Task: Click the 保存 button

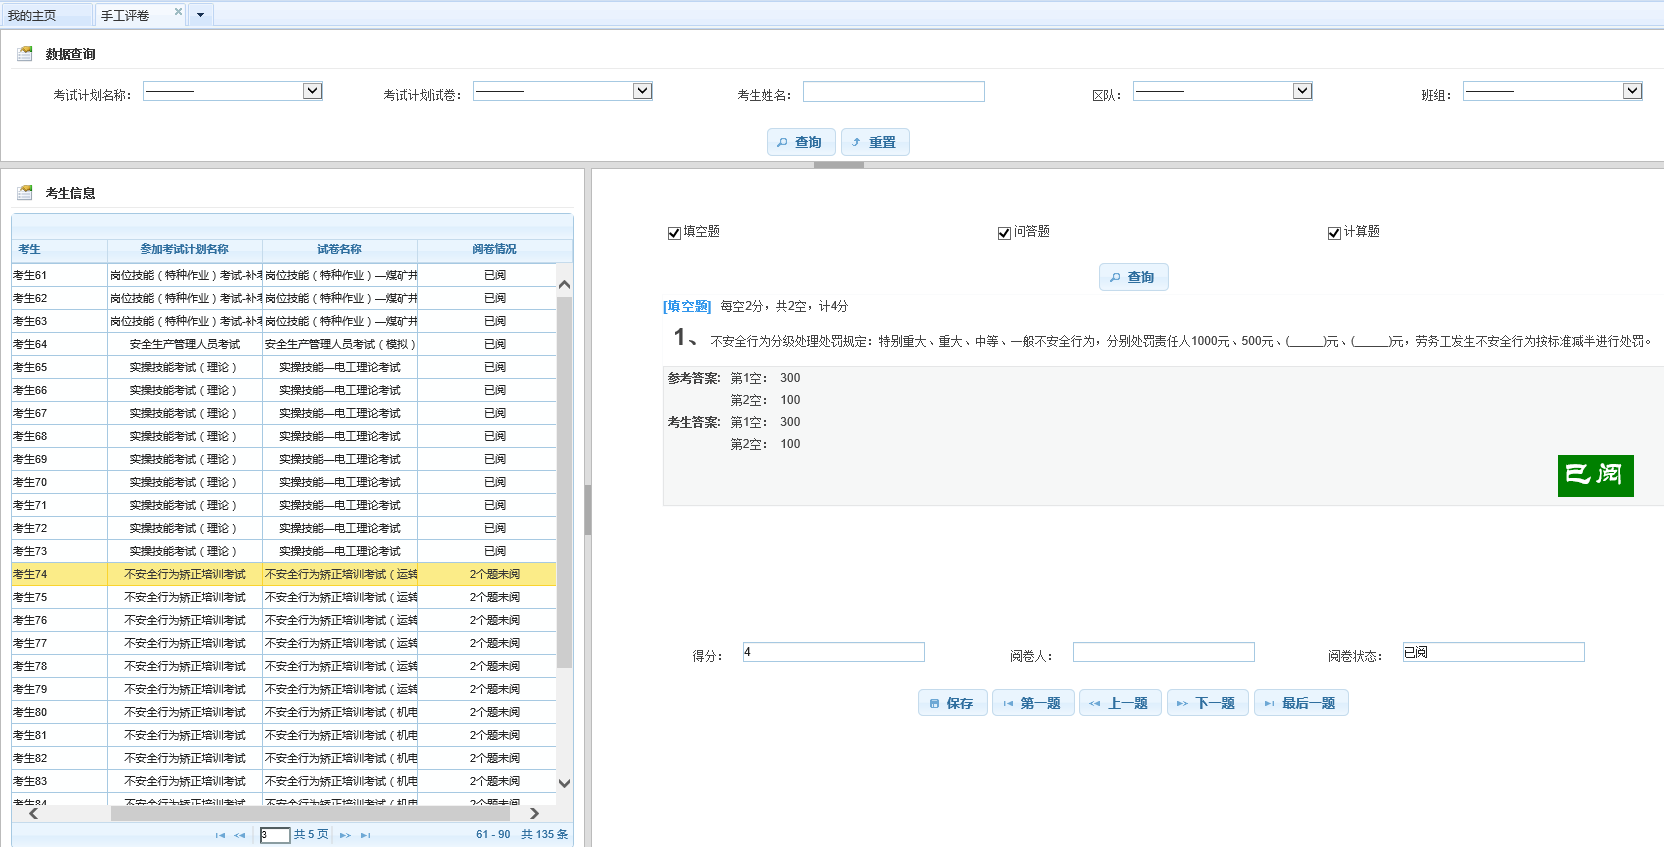Action: click(x=952, y=703)
